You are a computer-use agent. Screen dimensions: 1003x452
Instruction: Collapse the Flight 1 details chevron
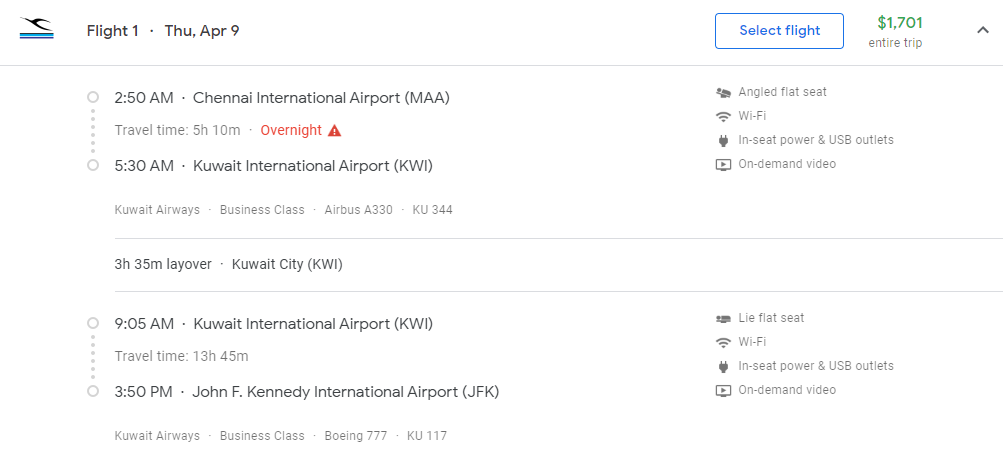tap(983, 30)
